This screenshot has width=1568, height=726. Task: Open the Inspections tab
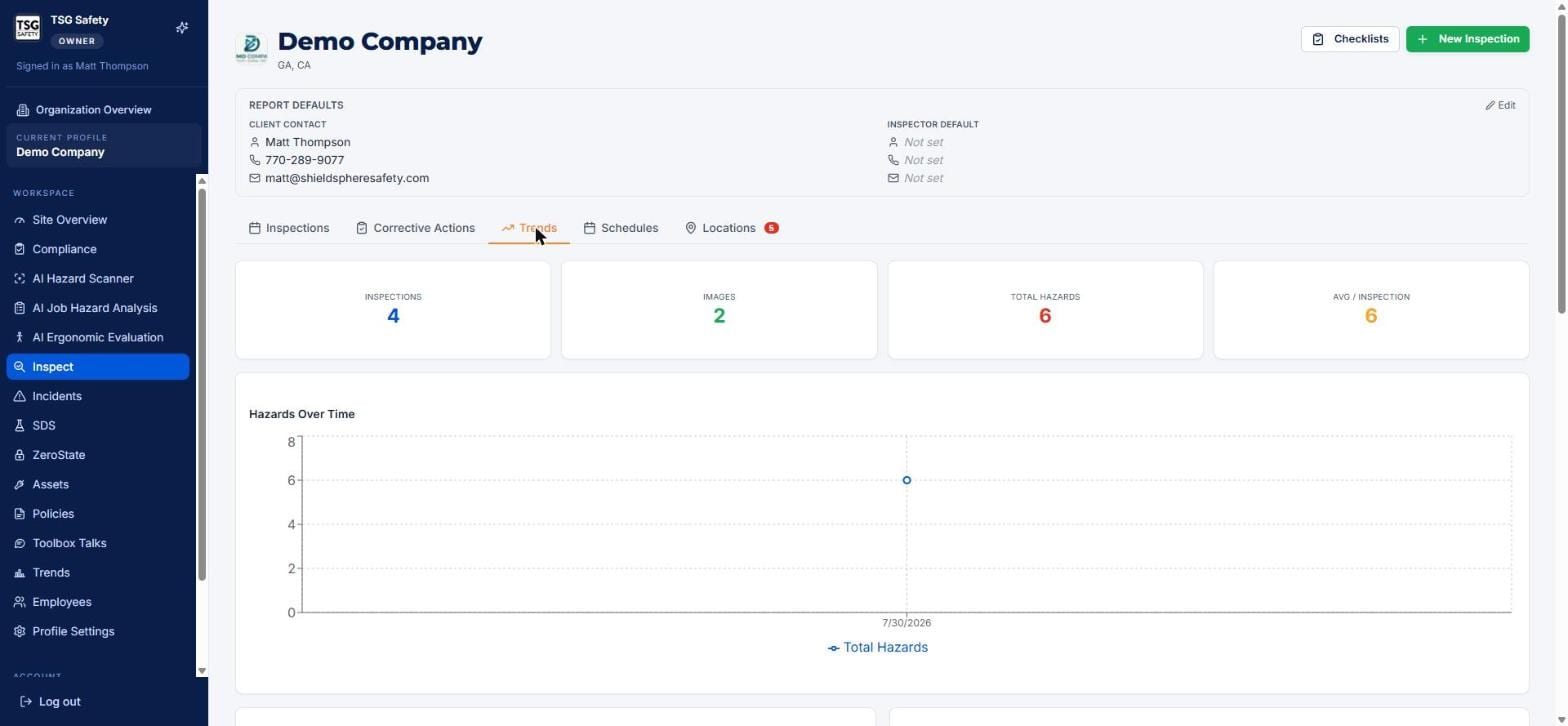point(289,228)
